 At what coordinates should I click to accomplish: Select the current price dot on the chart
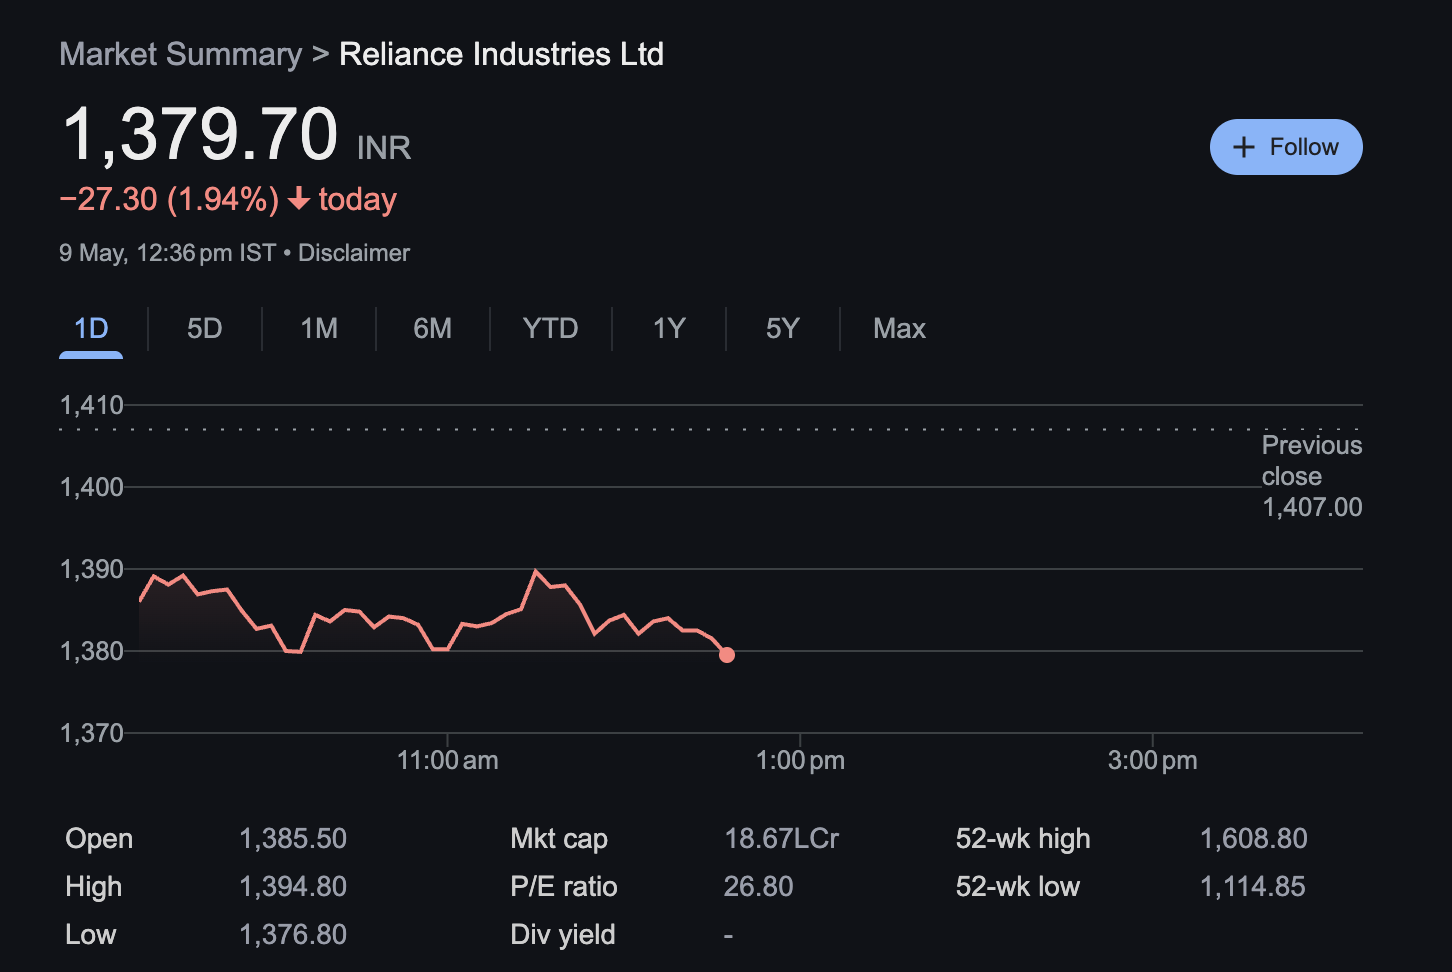727,655
